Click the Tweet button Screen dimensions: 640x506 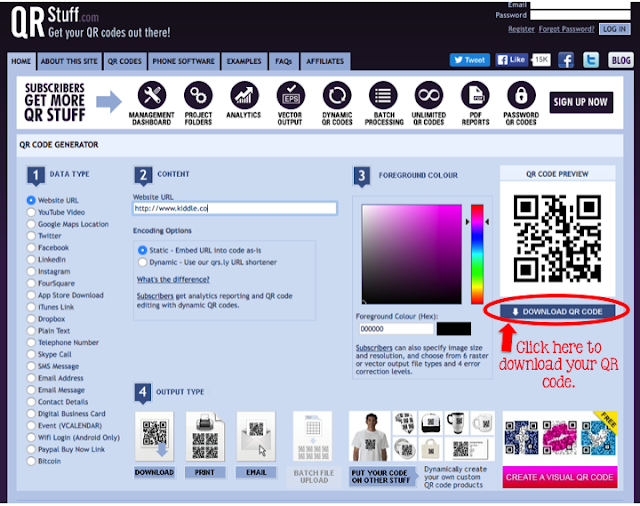[x=469, y=60]
